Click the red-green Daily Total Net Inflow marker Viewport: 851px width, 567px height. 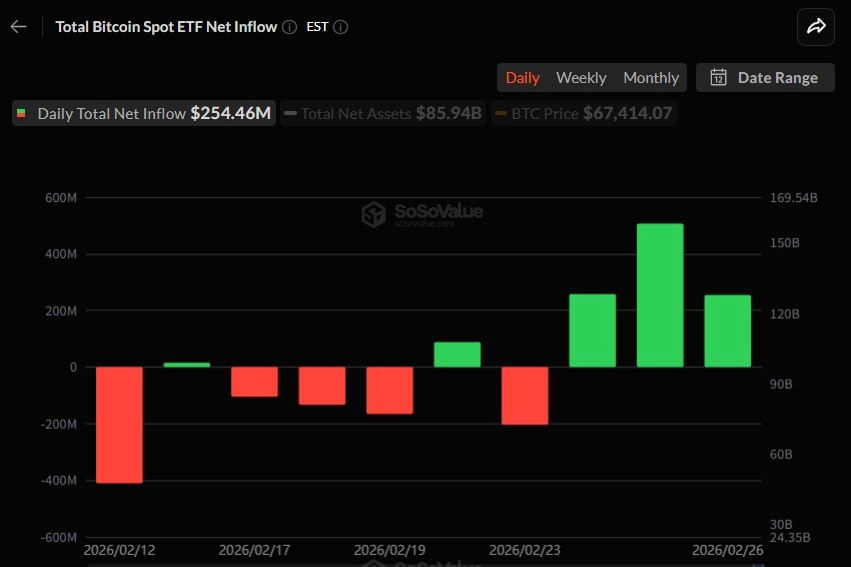[21, 113]
